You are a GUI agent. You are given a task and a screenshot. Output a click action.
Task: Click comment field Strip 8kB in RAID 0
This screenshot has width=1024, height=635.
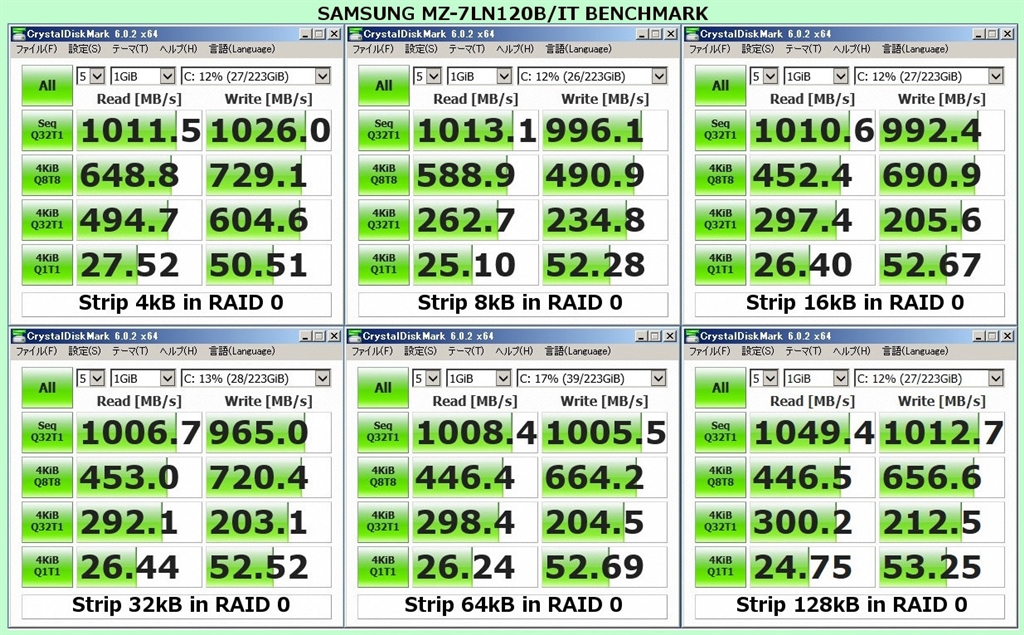tap(513, 304)
